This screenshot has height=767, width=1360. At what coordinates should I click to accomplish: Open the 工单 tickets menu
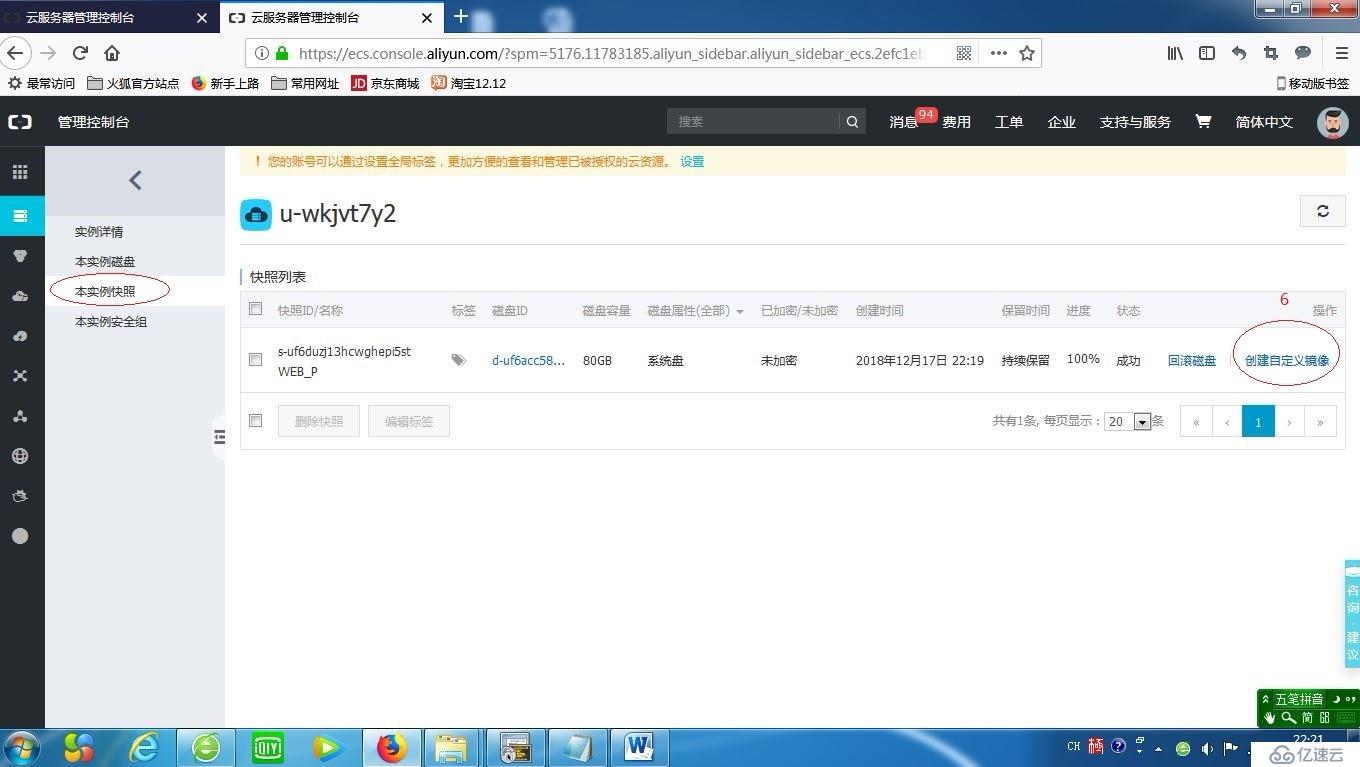tap(1009, 122)
